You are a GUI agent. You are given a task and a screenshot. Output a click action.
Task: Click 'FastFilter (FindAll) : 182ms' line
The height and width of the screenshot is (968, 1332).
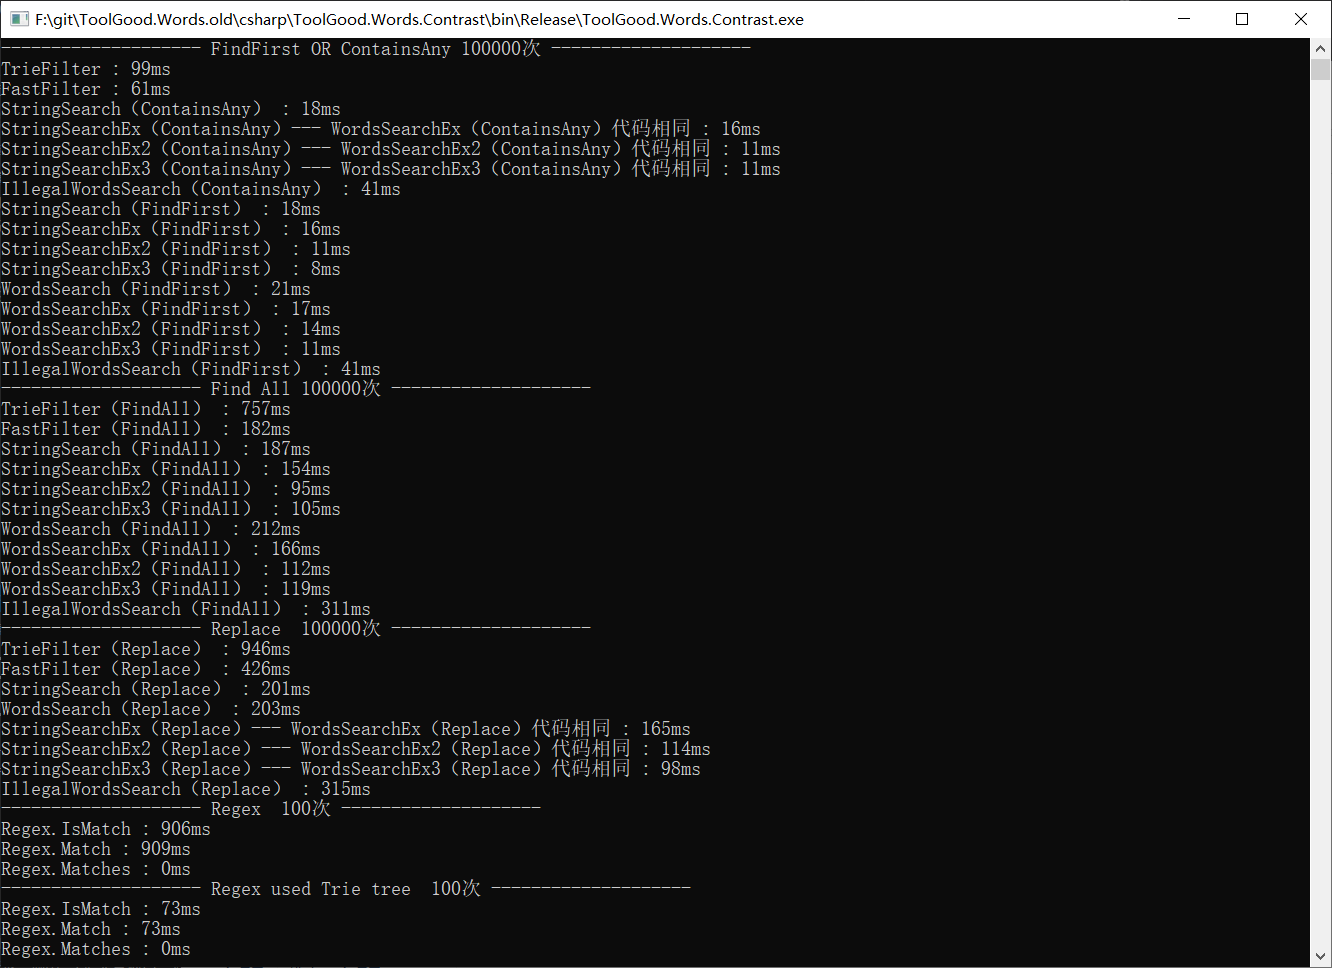pyautogui.click(x=146, y=429)
